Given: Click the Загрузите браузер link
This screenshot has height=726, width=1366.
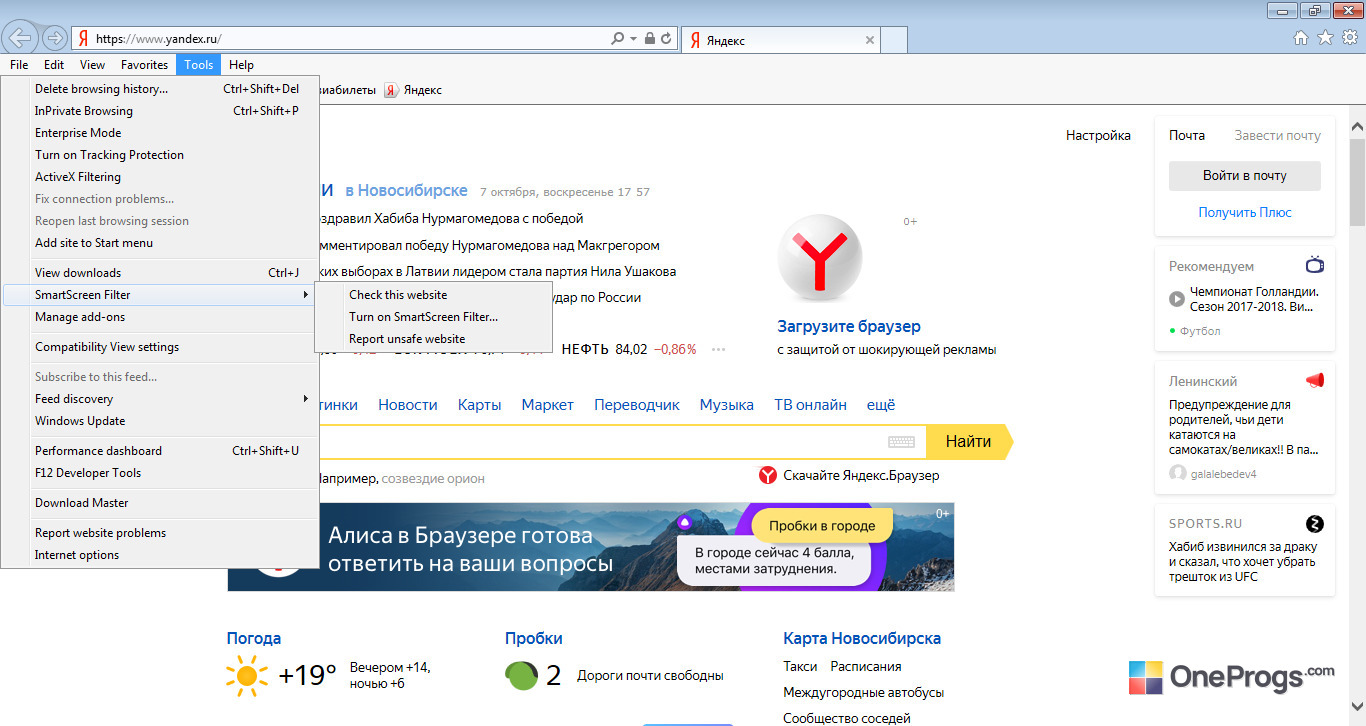Looking at the screenshot, I should click(849, 326).
